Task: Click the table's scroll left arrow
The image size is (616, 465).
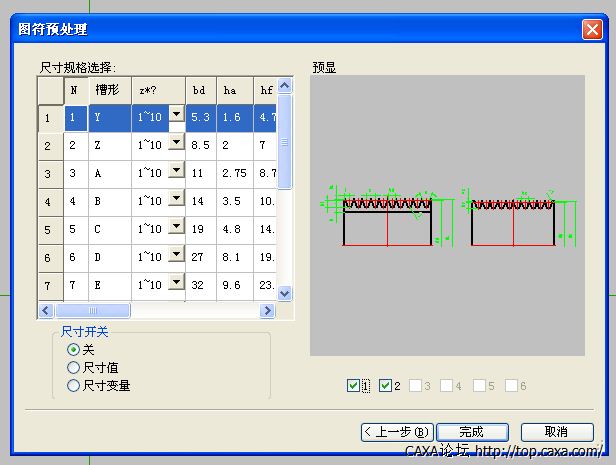Action: pyautogui.click(x=46, y=311)
